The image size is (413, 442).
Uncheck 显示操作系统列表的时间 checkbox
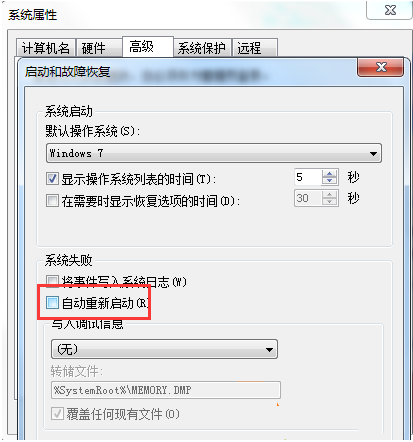point(52,179)
